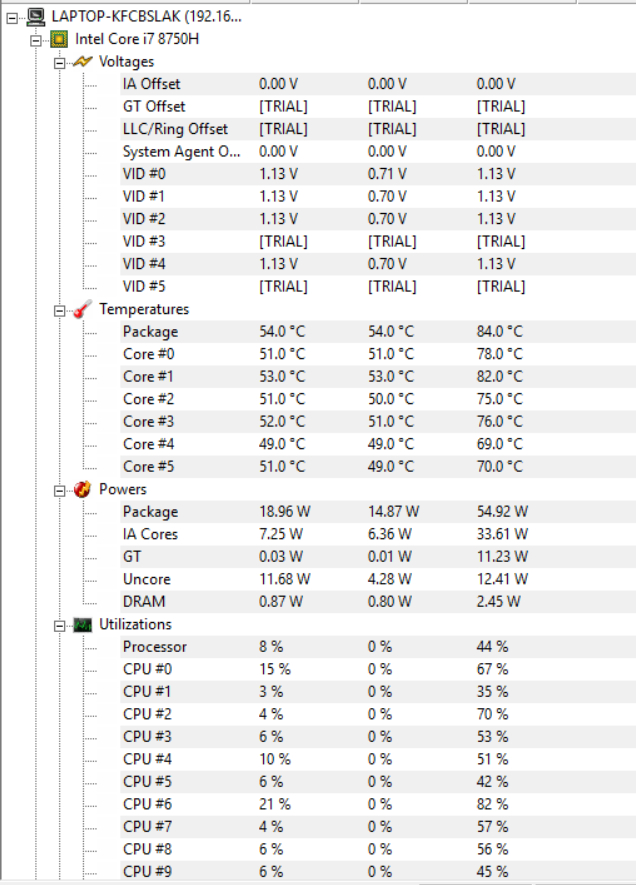Collapse the Intel Core i7 8750H node
The height and width of the screenshot is (885, 636).
(x=36, y=40)
